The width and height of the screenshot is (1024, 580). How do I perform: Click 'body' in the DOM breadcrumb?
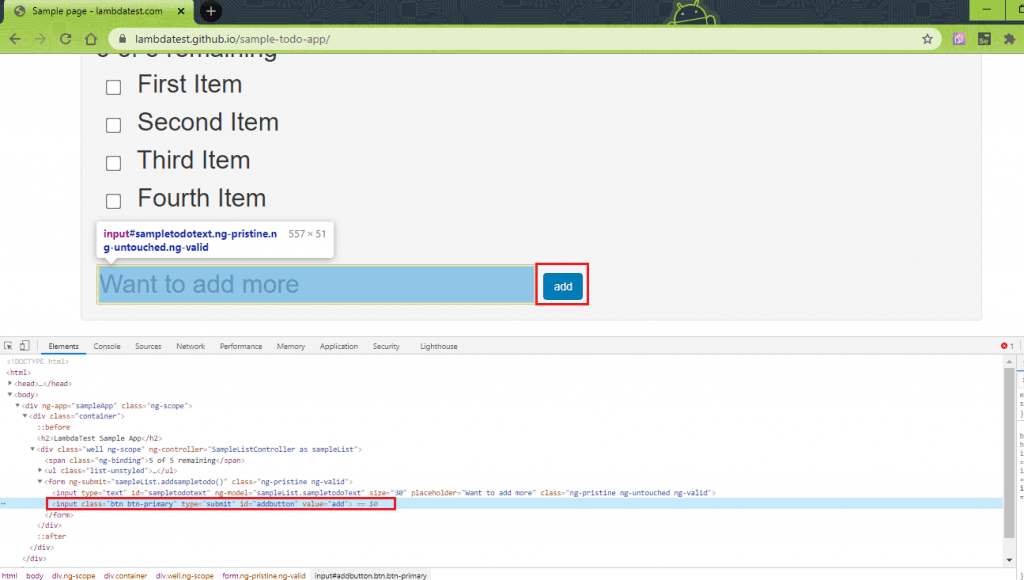click(35, 575)
